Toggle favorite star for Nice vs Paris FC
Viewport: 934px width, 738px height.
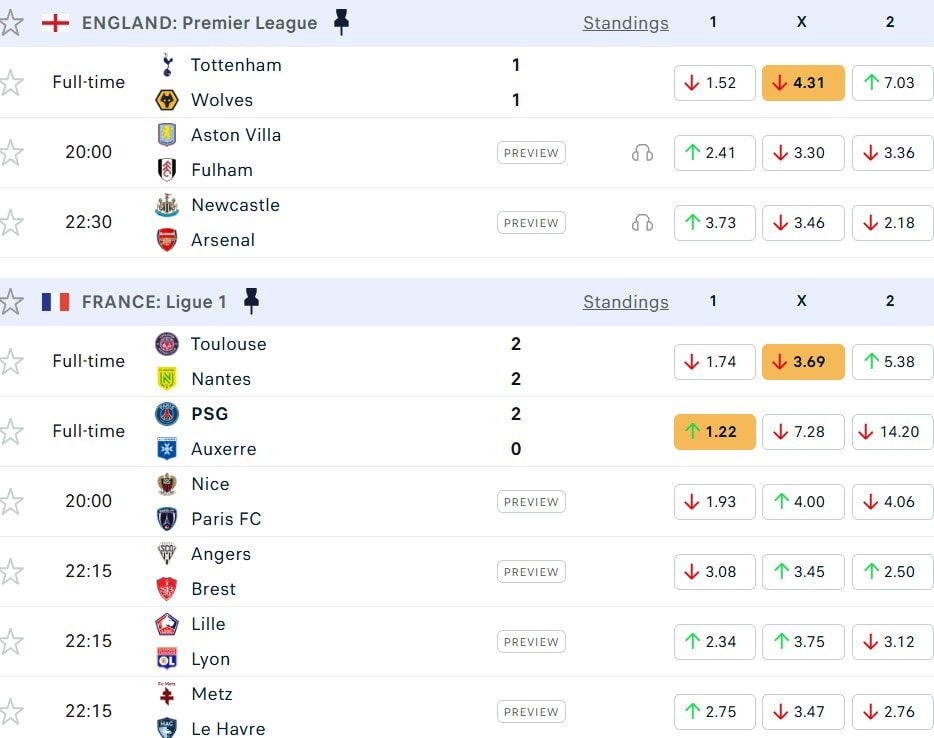point(11,501)
